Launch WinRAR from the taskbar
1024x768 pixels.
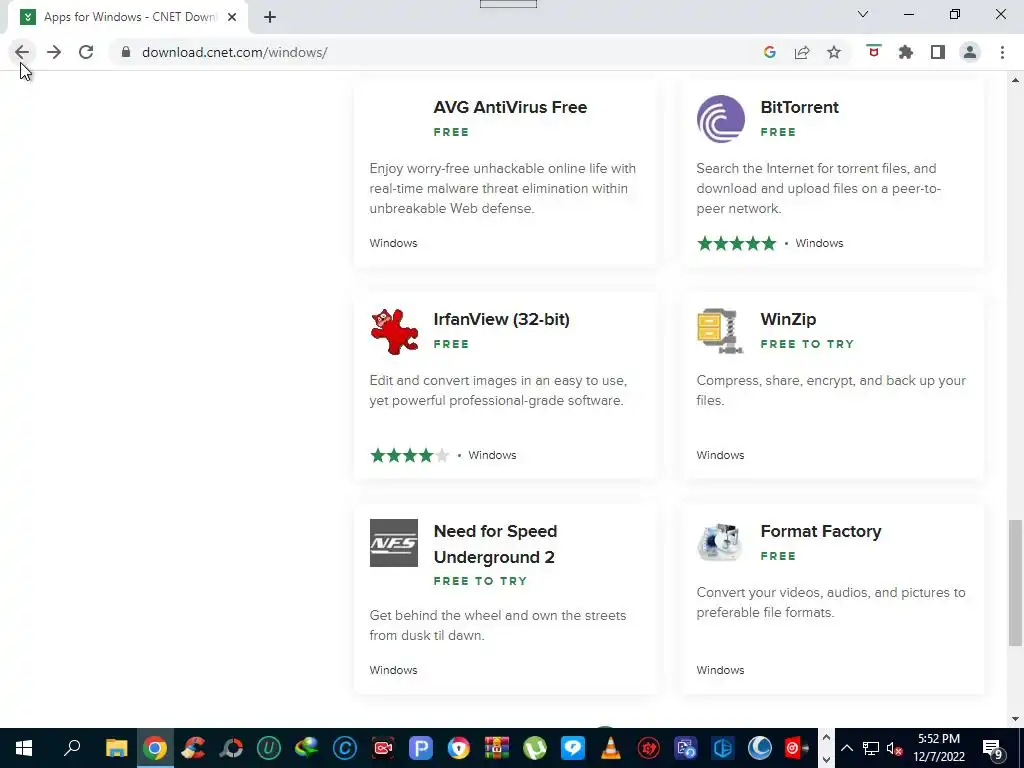[x=497, y=748]
